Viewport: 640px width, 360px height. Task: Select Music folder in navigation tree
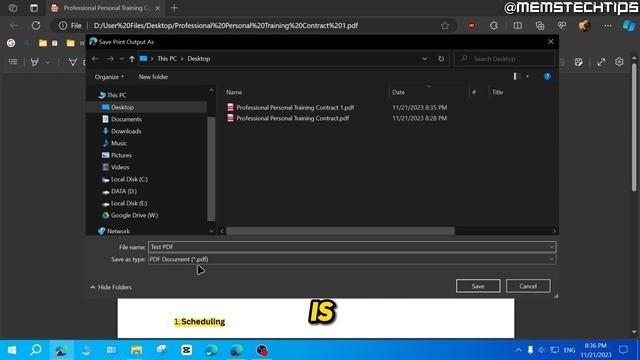(114, 143)
